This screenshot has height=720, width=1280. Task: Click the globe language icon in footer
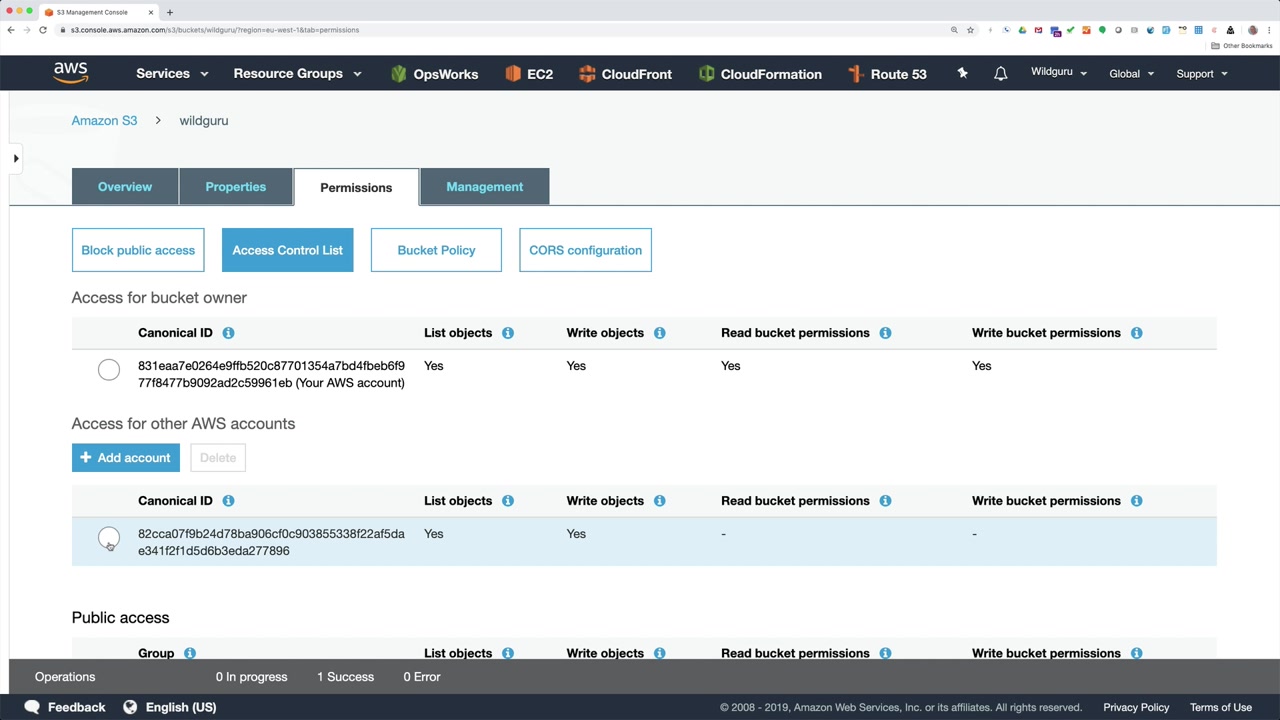[x=130, y=707]
